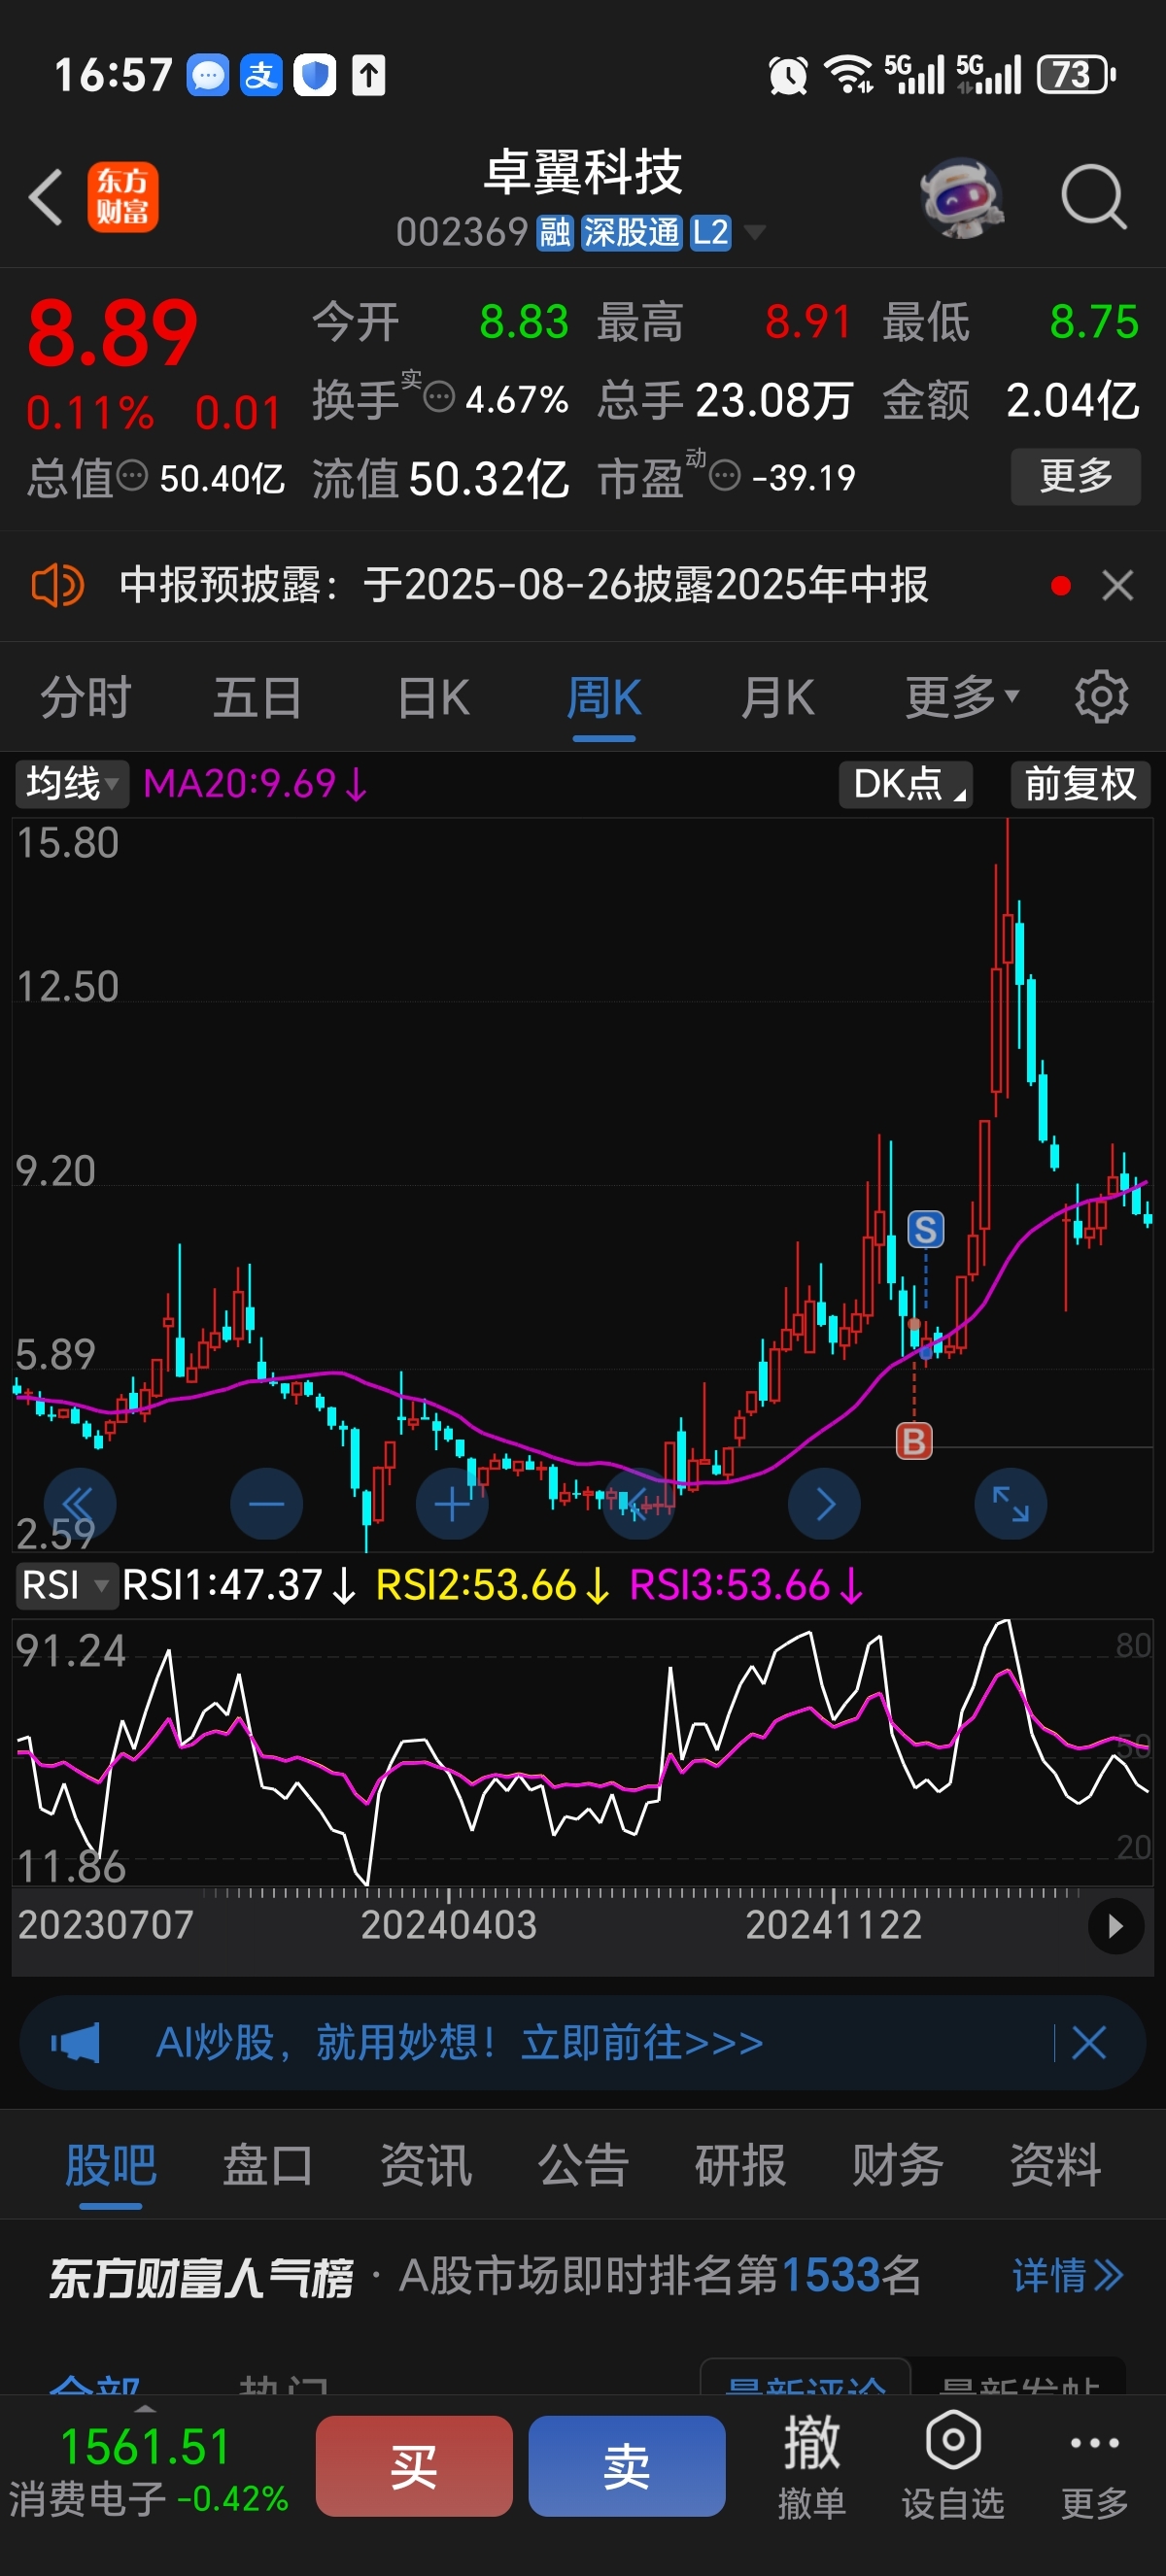
Task: Tap the blue 卖 sell button
Action: (x=627, y=2466)
